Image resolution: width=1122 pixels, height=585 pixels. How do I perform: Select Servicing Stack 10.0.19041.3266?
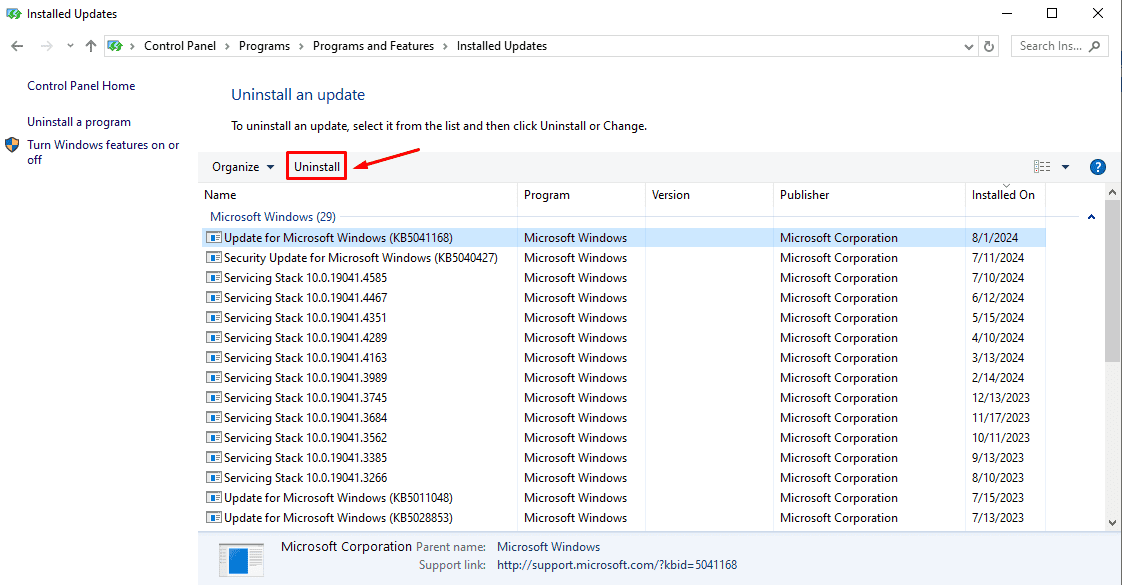[x=624, y=478]
